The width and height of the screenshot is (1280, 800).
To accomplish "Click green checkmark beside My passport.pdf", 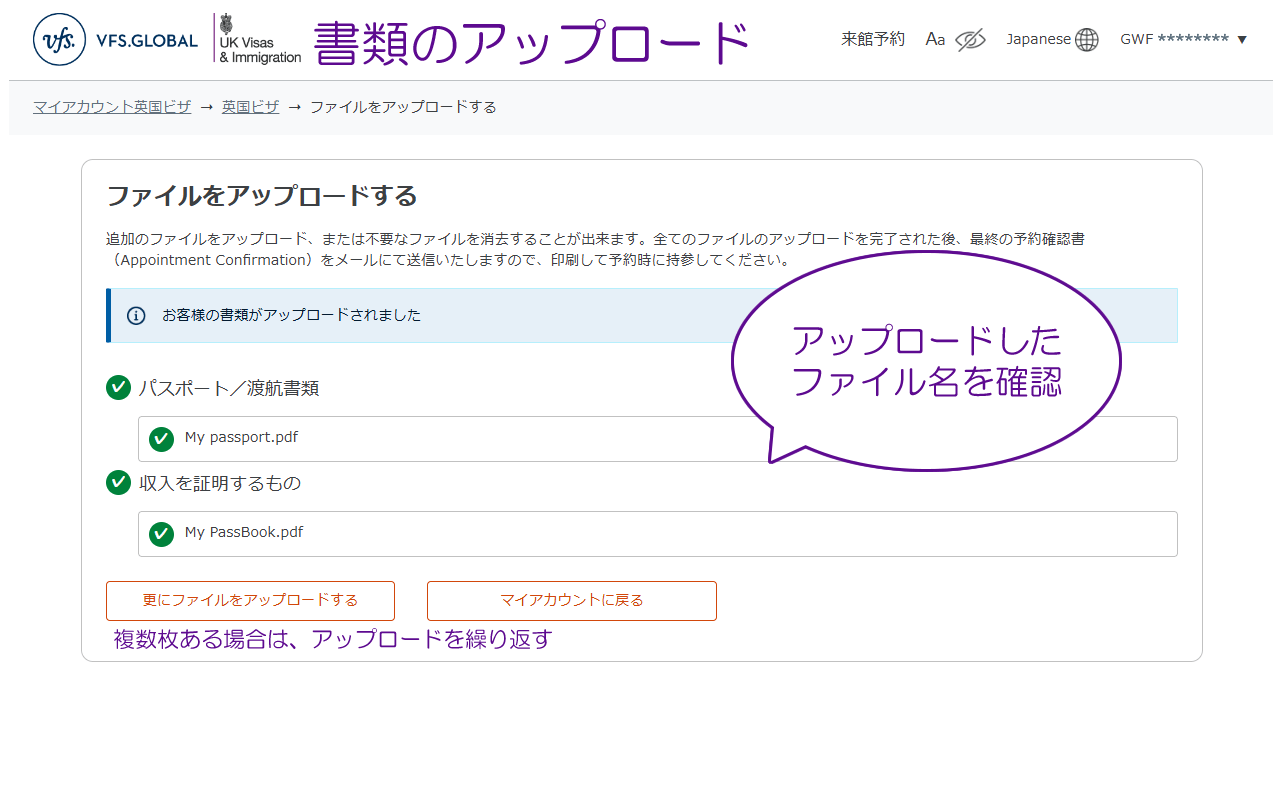I will point(161,439).
